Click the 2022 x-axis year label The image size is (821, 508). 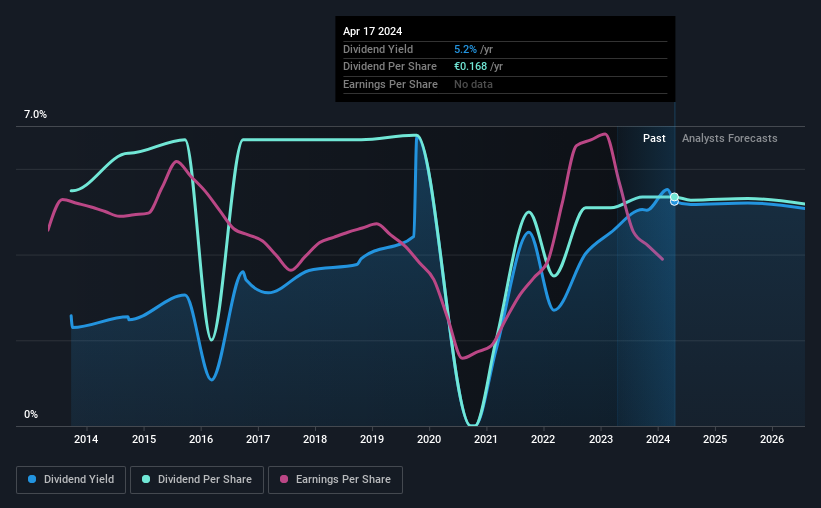543,439
